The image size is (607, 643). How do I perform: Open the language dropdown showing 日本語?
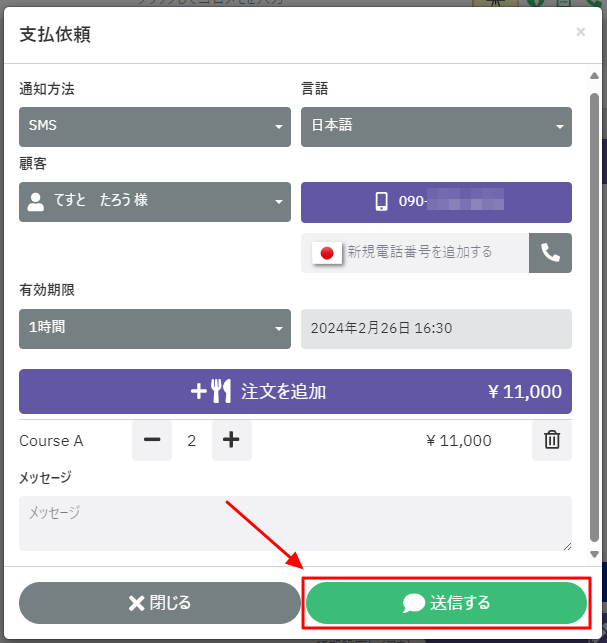pos(436,127)
